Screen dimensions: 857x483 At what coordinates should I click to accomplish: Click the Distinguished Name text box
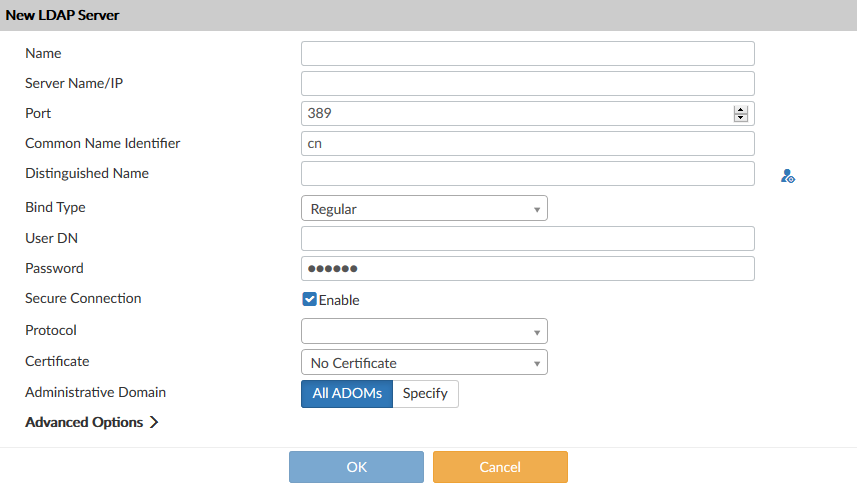click(527, 173)
